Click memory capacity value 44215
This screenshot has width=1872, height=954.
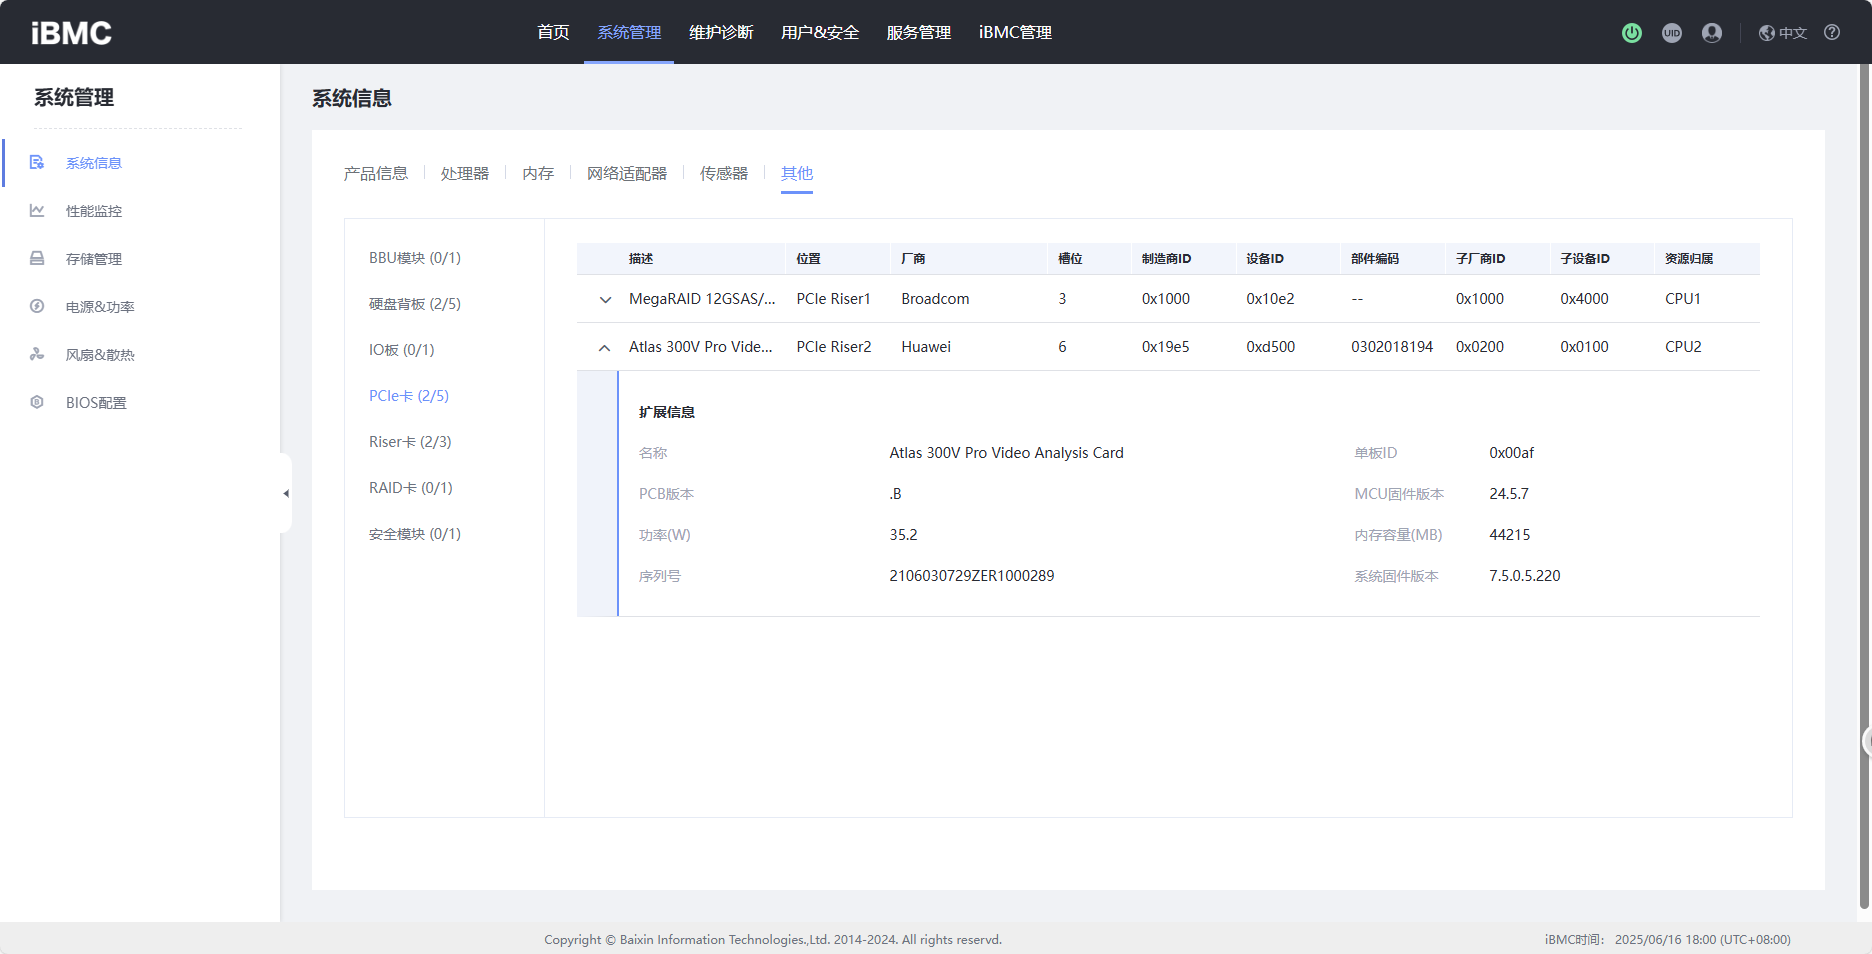tap(1510, 535)
